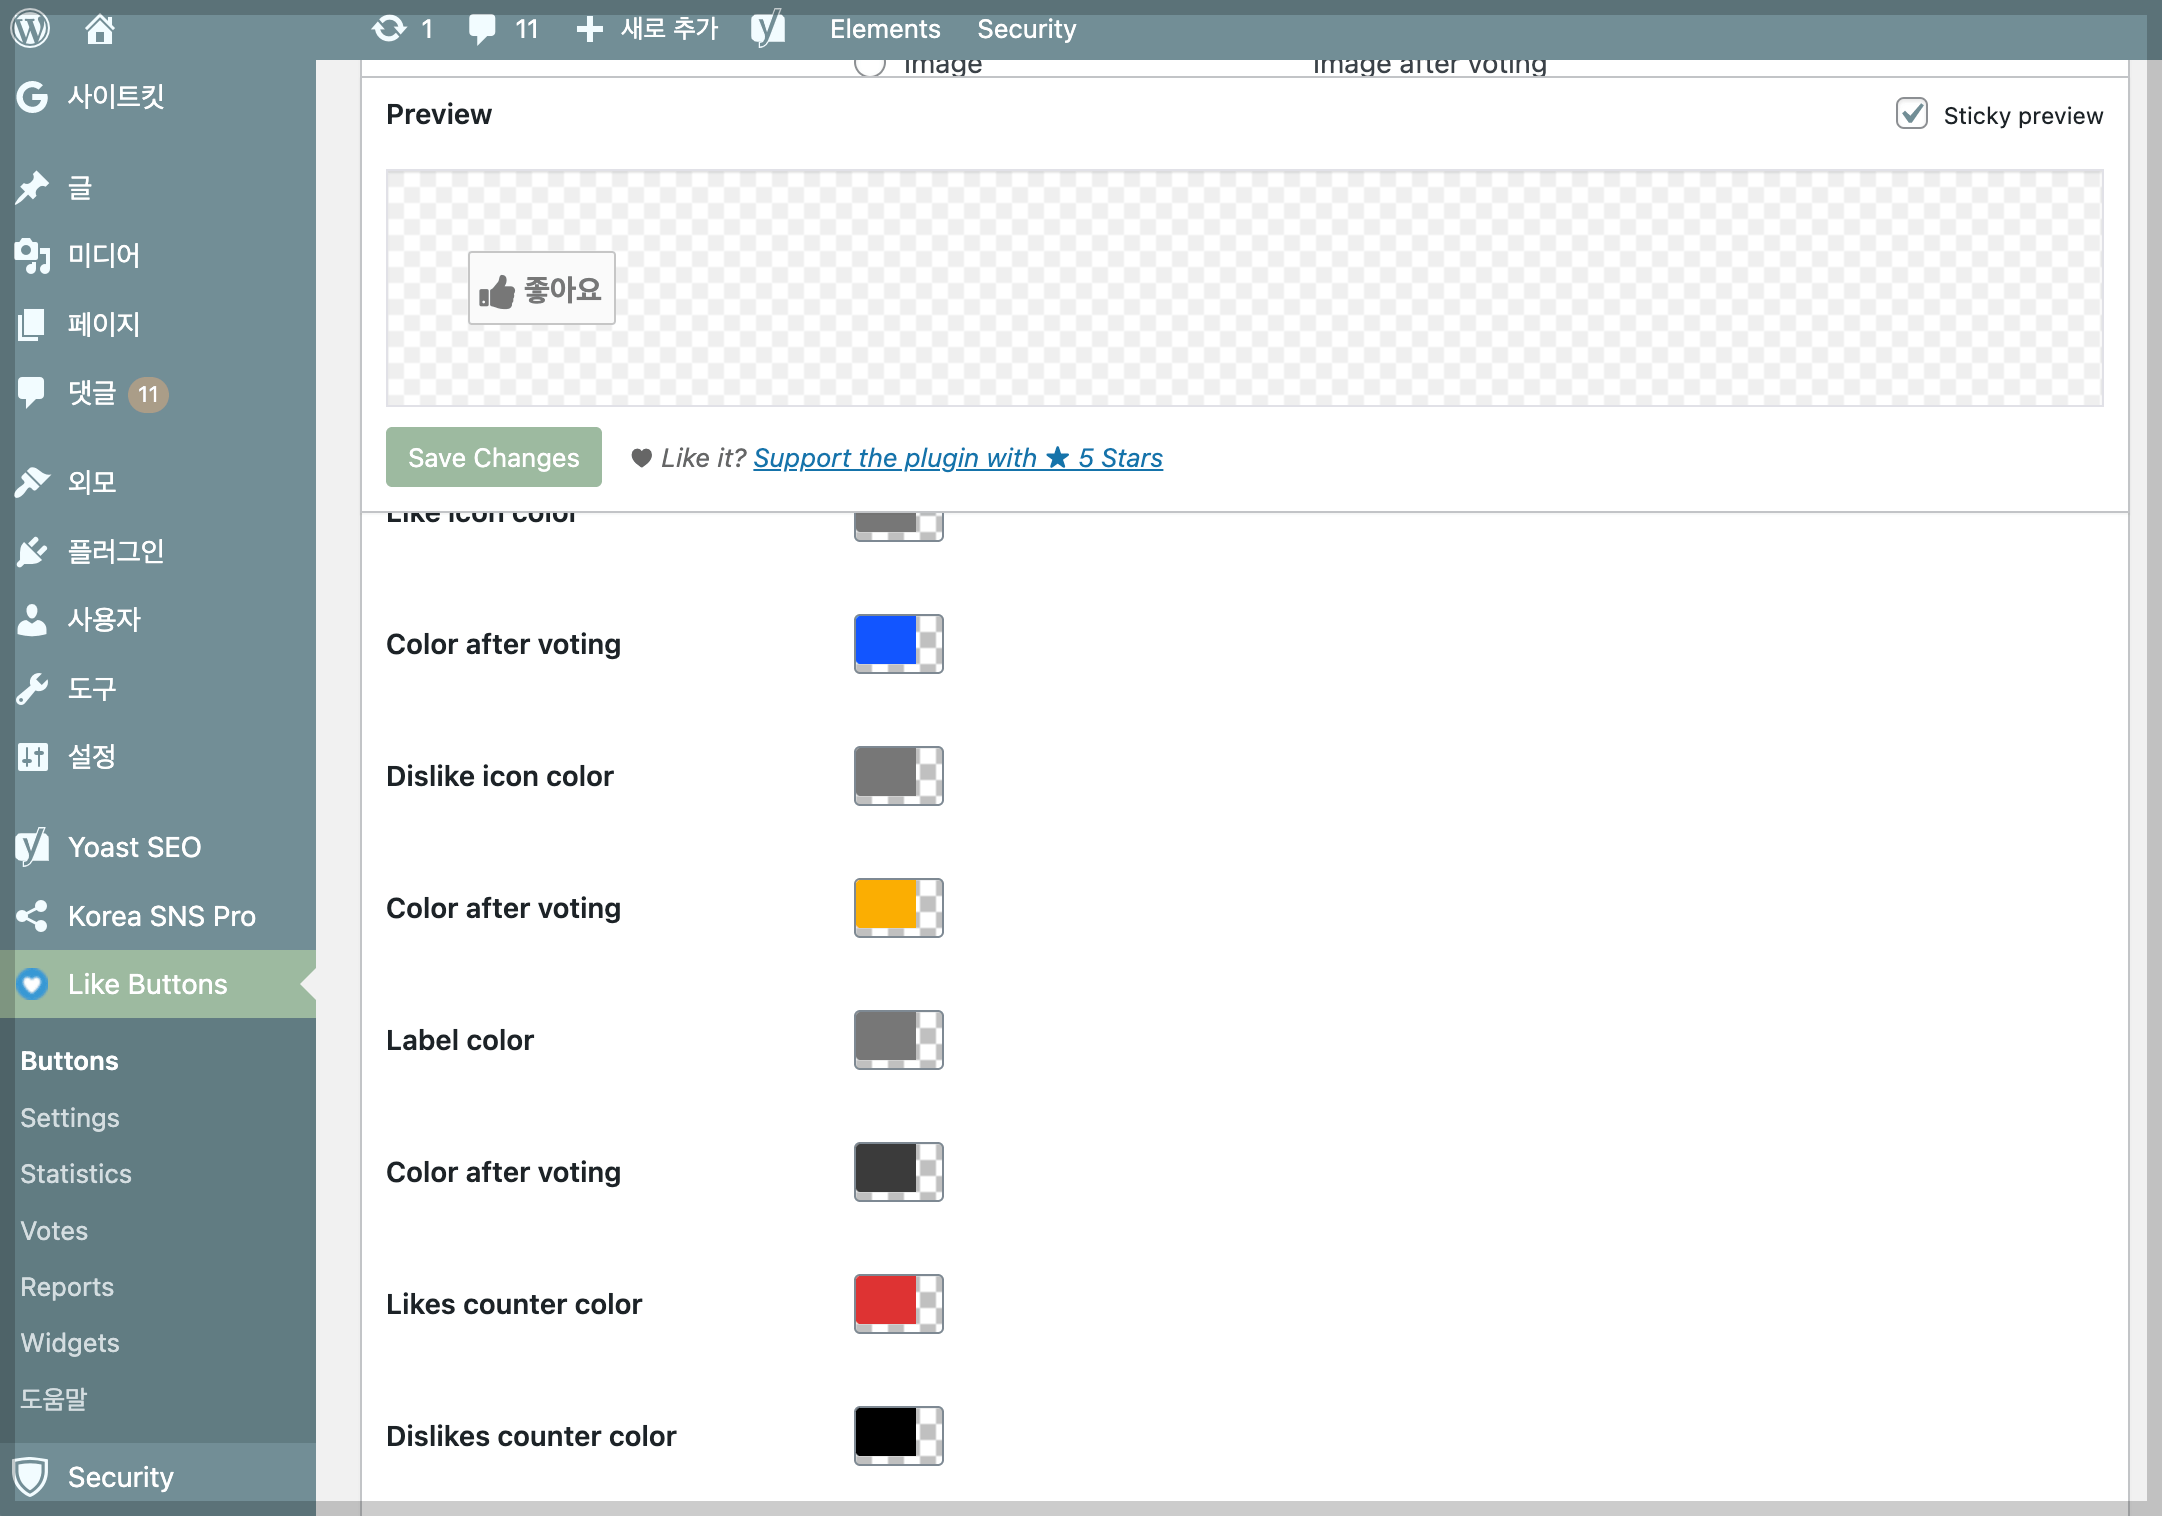Click the updates refresh icon
Image resolution: width=2162 pixels, height=1516 pixels.
pos(388,28)
